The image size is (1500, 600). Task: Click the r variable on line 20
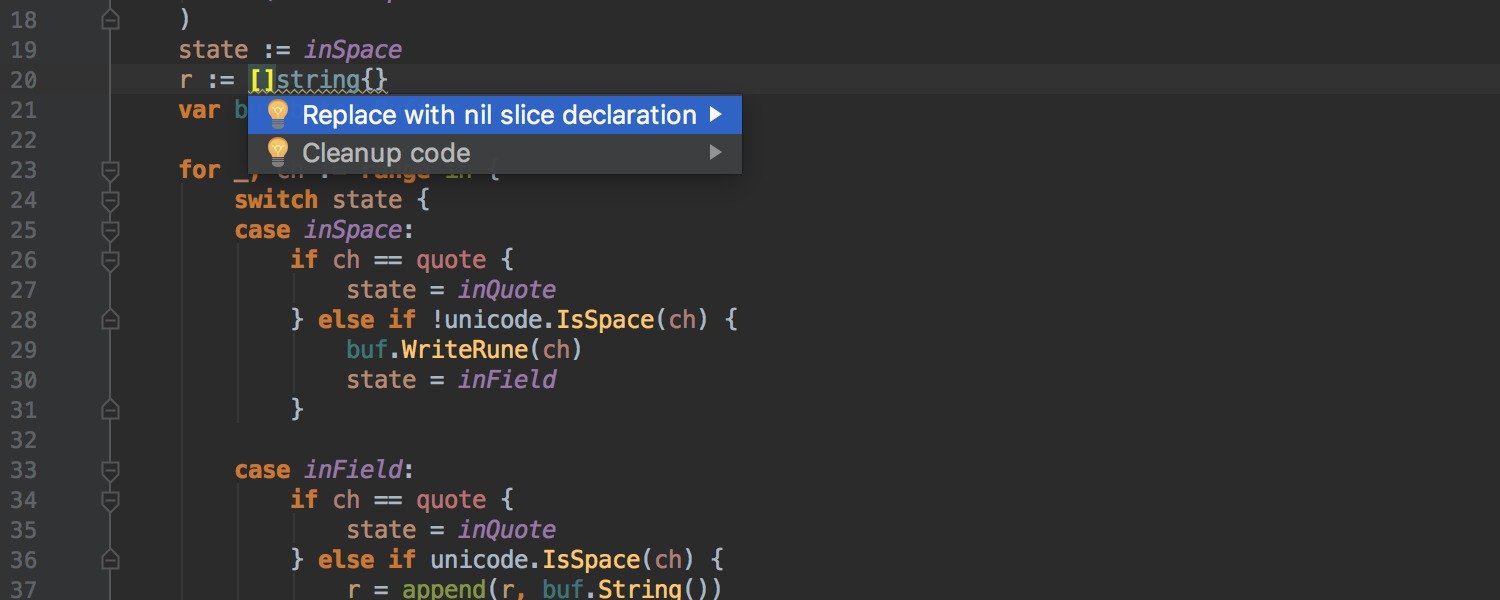click(x=186, y=80)
